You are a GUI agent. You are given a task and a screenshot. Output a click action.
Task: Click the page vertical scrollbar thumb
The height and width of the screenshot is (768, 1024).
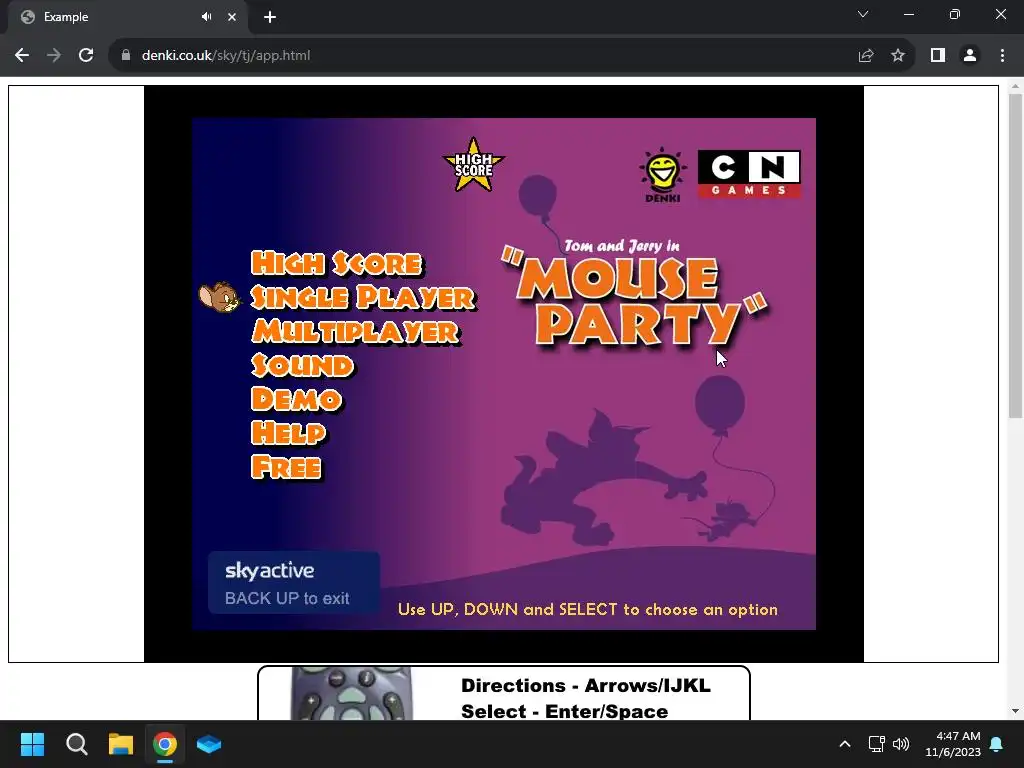pyautogui.click(x=1015, y=255)
